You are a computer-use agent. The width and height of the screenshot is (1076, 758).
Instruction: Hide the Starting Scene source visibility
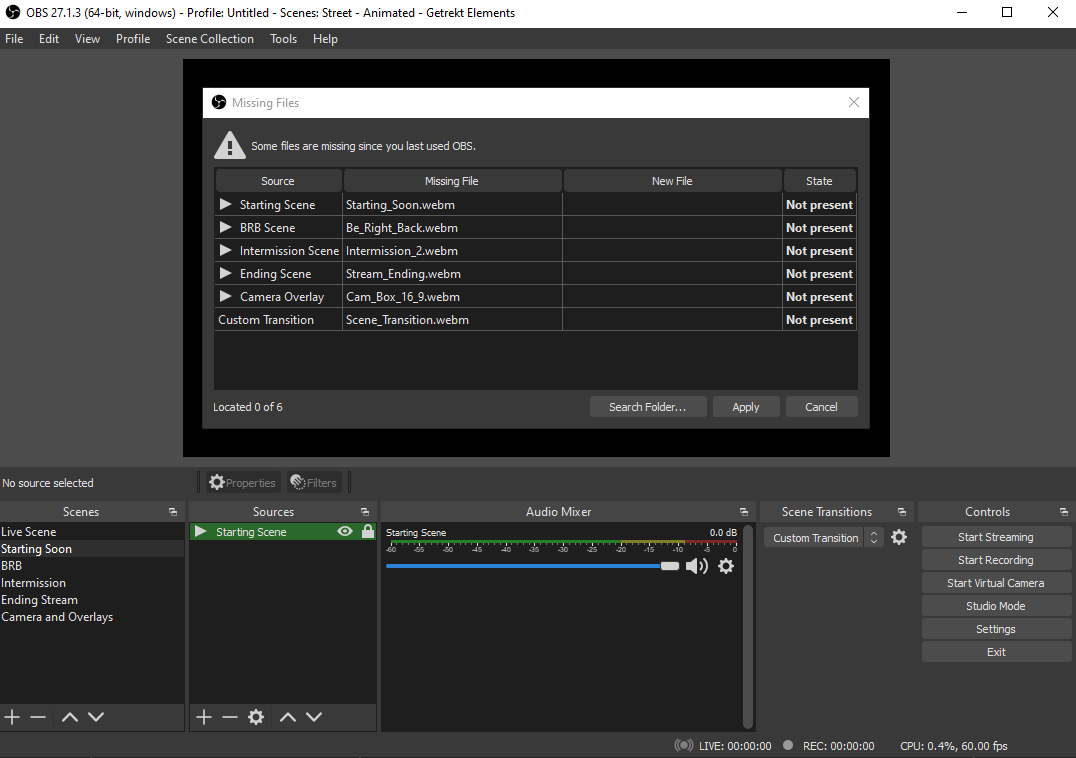click(345, 532)
